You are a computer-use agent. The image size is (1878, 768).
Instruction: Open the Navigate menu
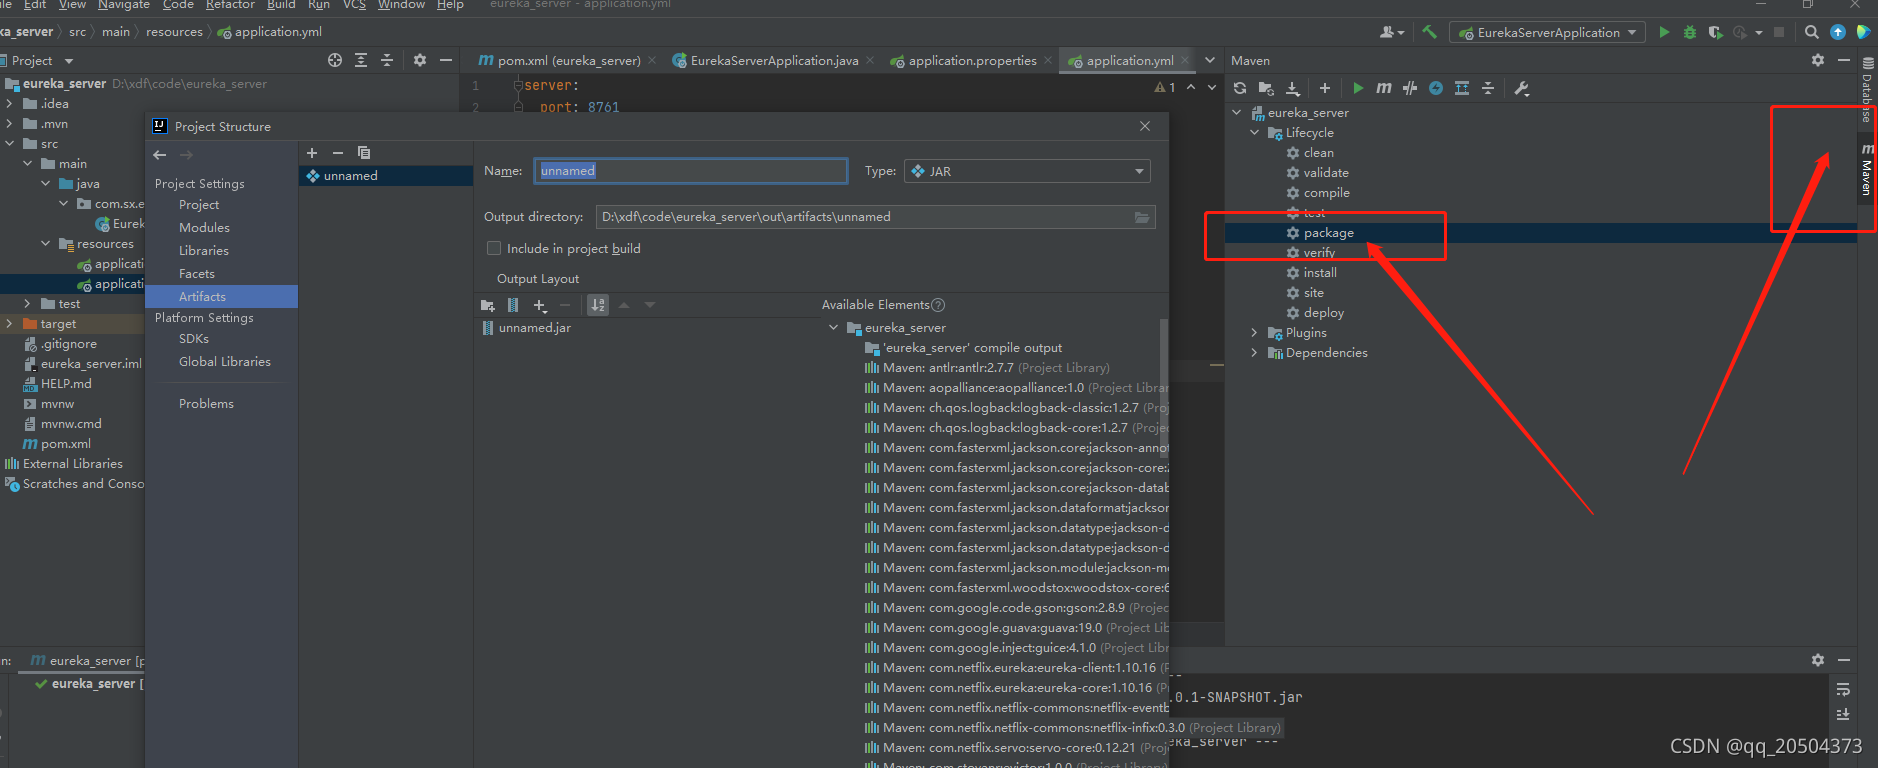[124, 5]
